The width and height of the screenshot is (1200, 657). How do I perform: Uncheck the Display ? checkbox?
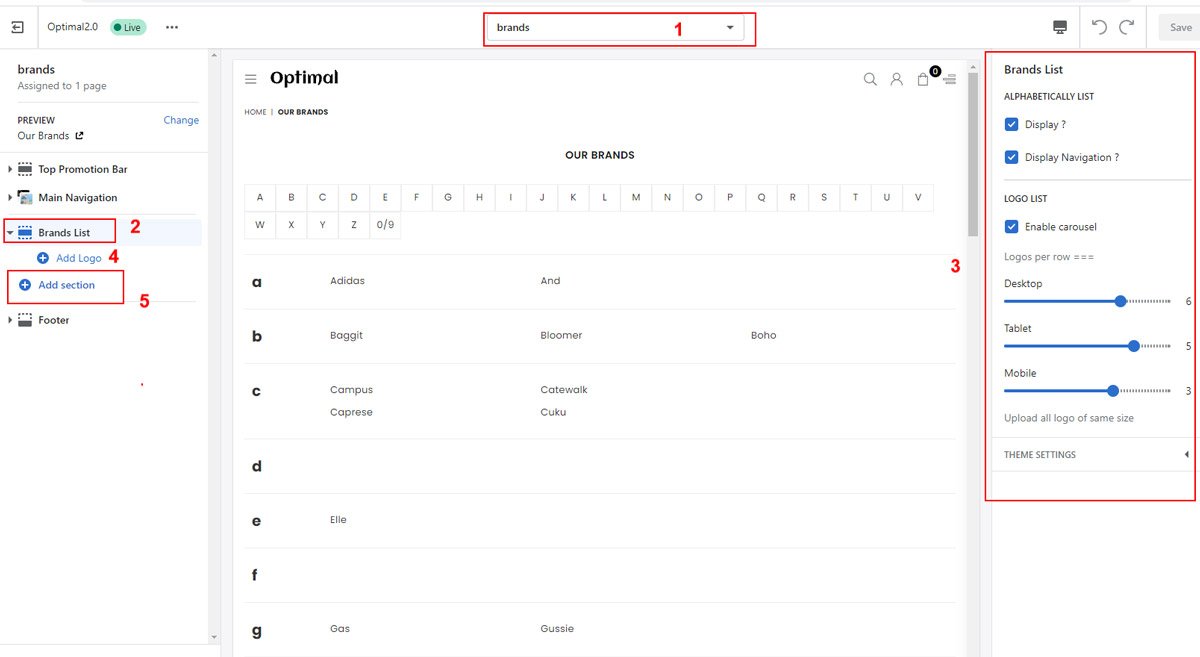(1012, 125)
